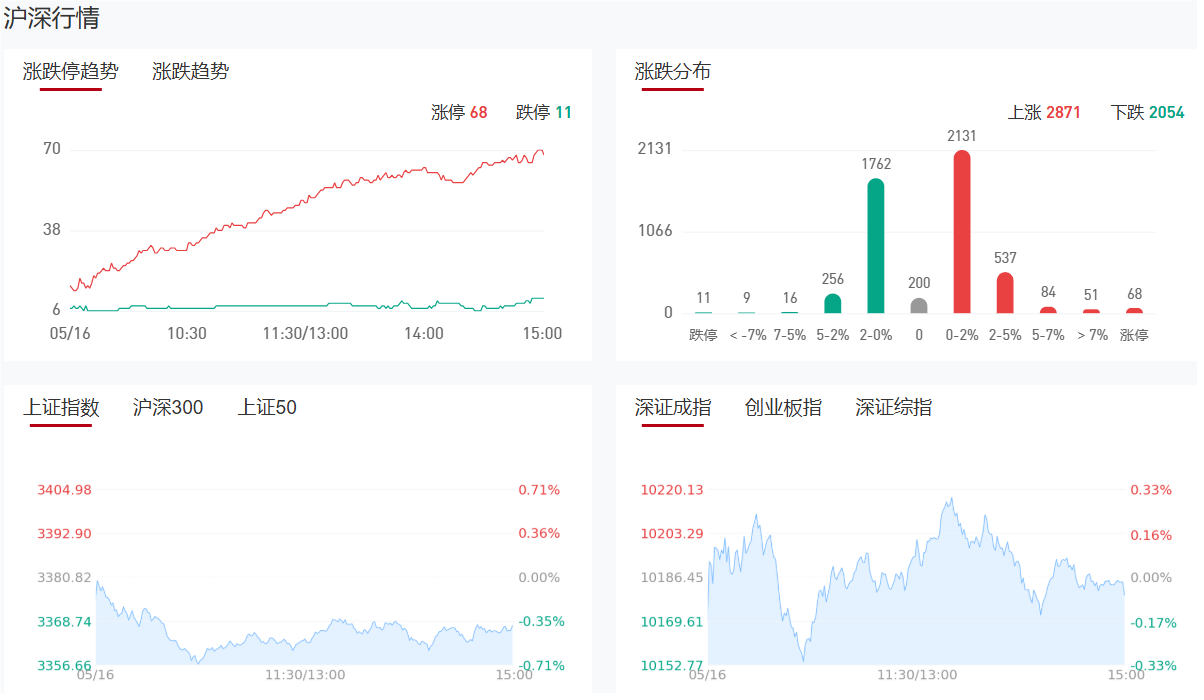1204x700 pixels.
Task: Select the 涨跌分布 tab
Action: [673, 72]
